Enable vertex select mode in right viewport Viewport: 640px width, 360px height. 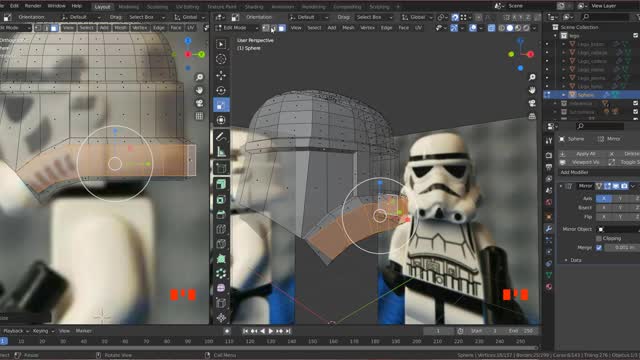point(266,28)
